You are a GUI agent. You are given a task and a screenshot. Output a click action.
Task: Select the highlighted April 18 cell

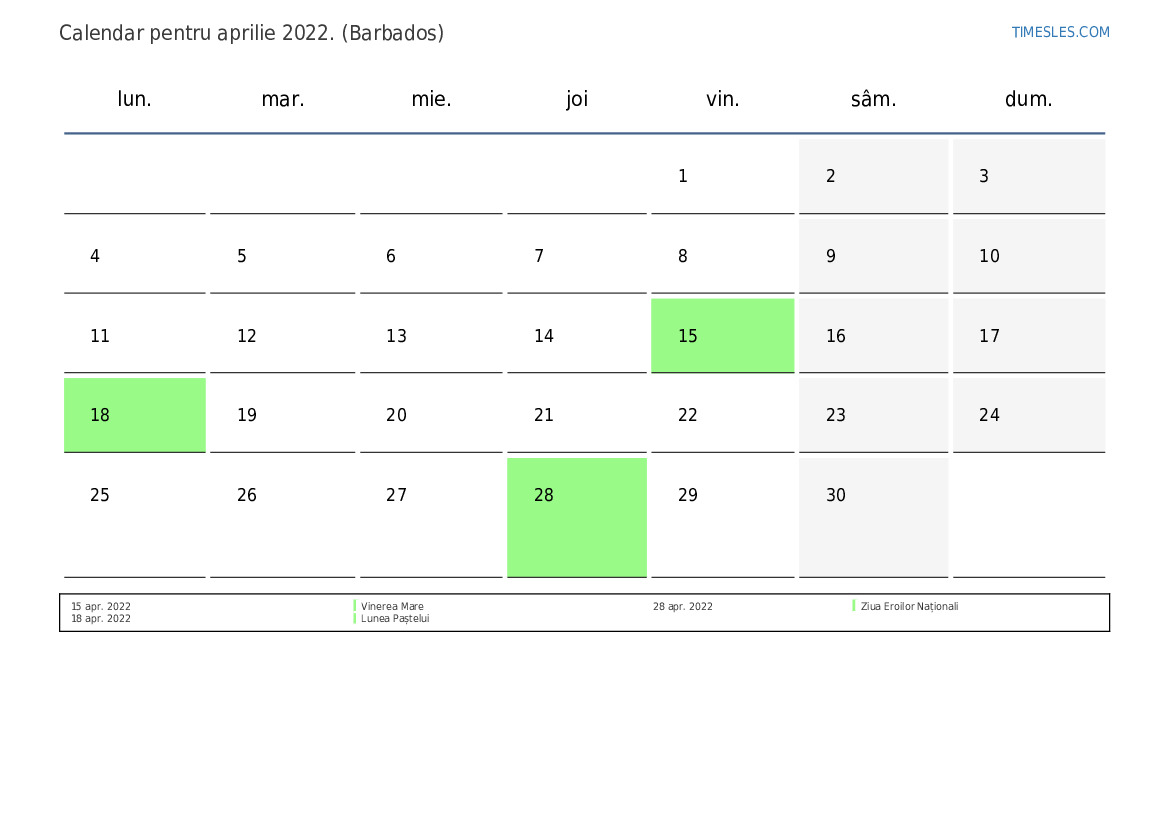pyautogui.click(x=134, y=415)
